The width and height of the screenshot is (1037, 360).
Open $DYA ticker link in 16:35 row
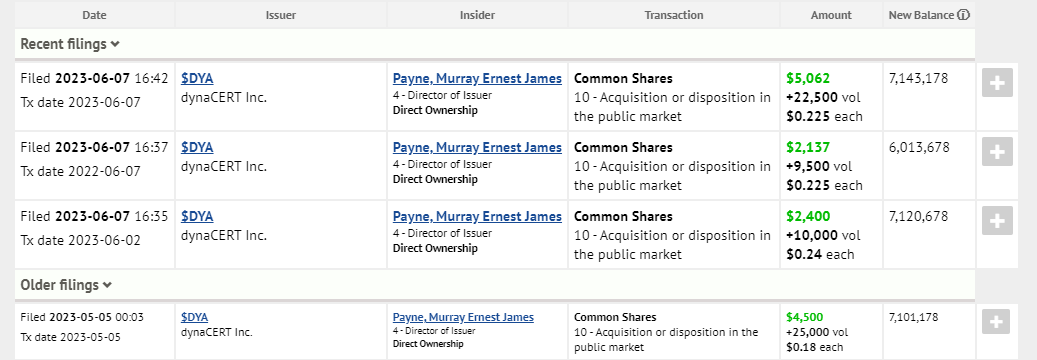[x=197, y=216]
